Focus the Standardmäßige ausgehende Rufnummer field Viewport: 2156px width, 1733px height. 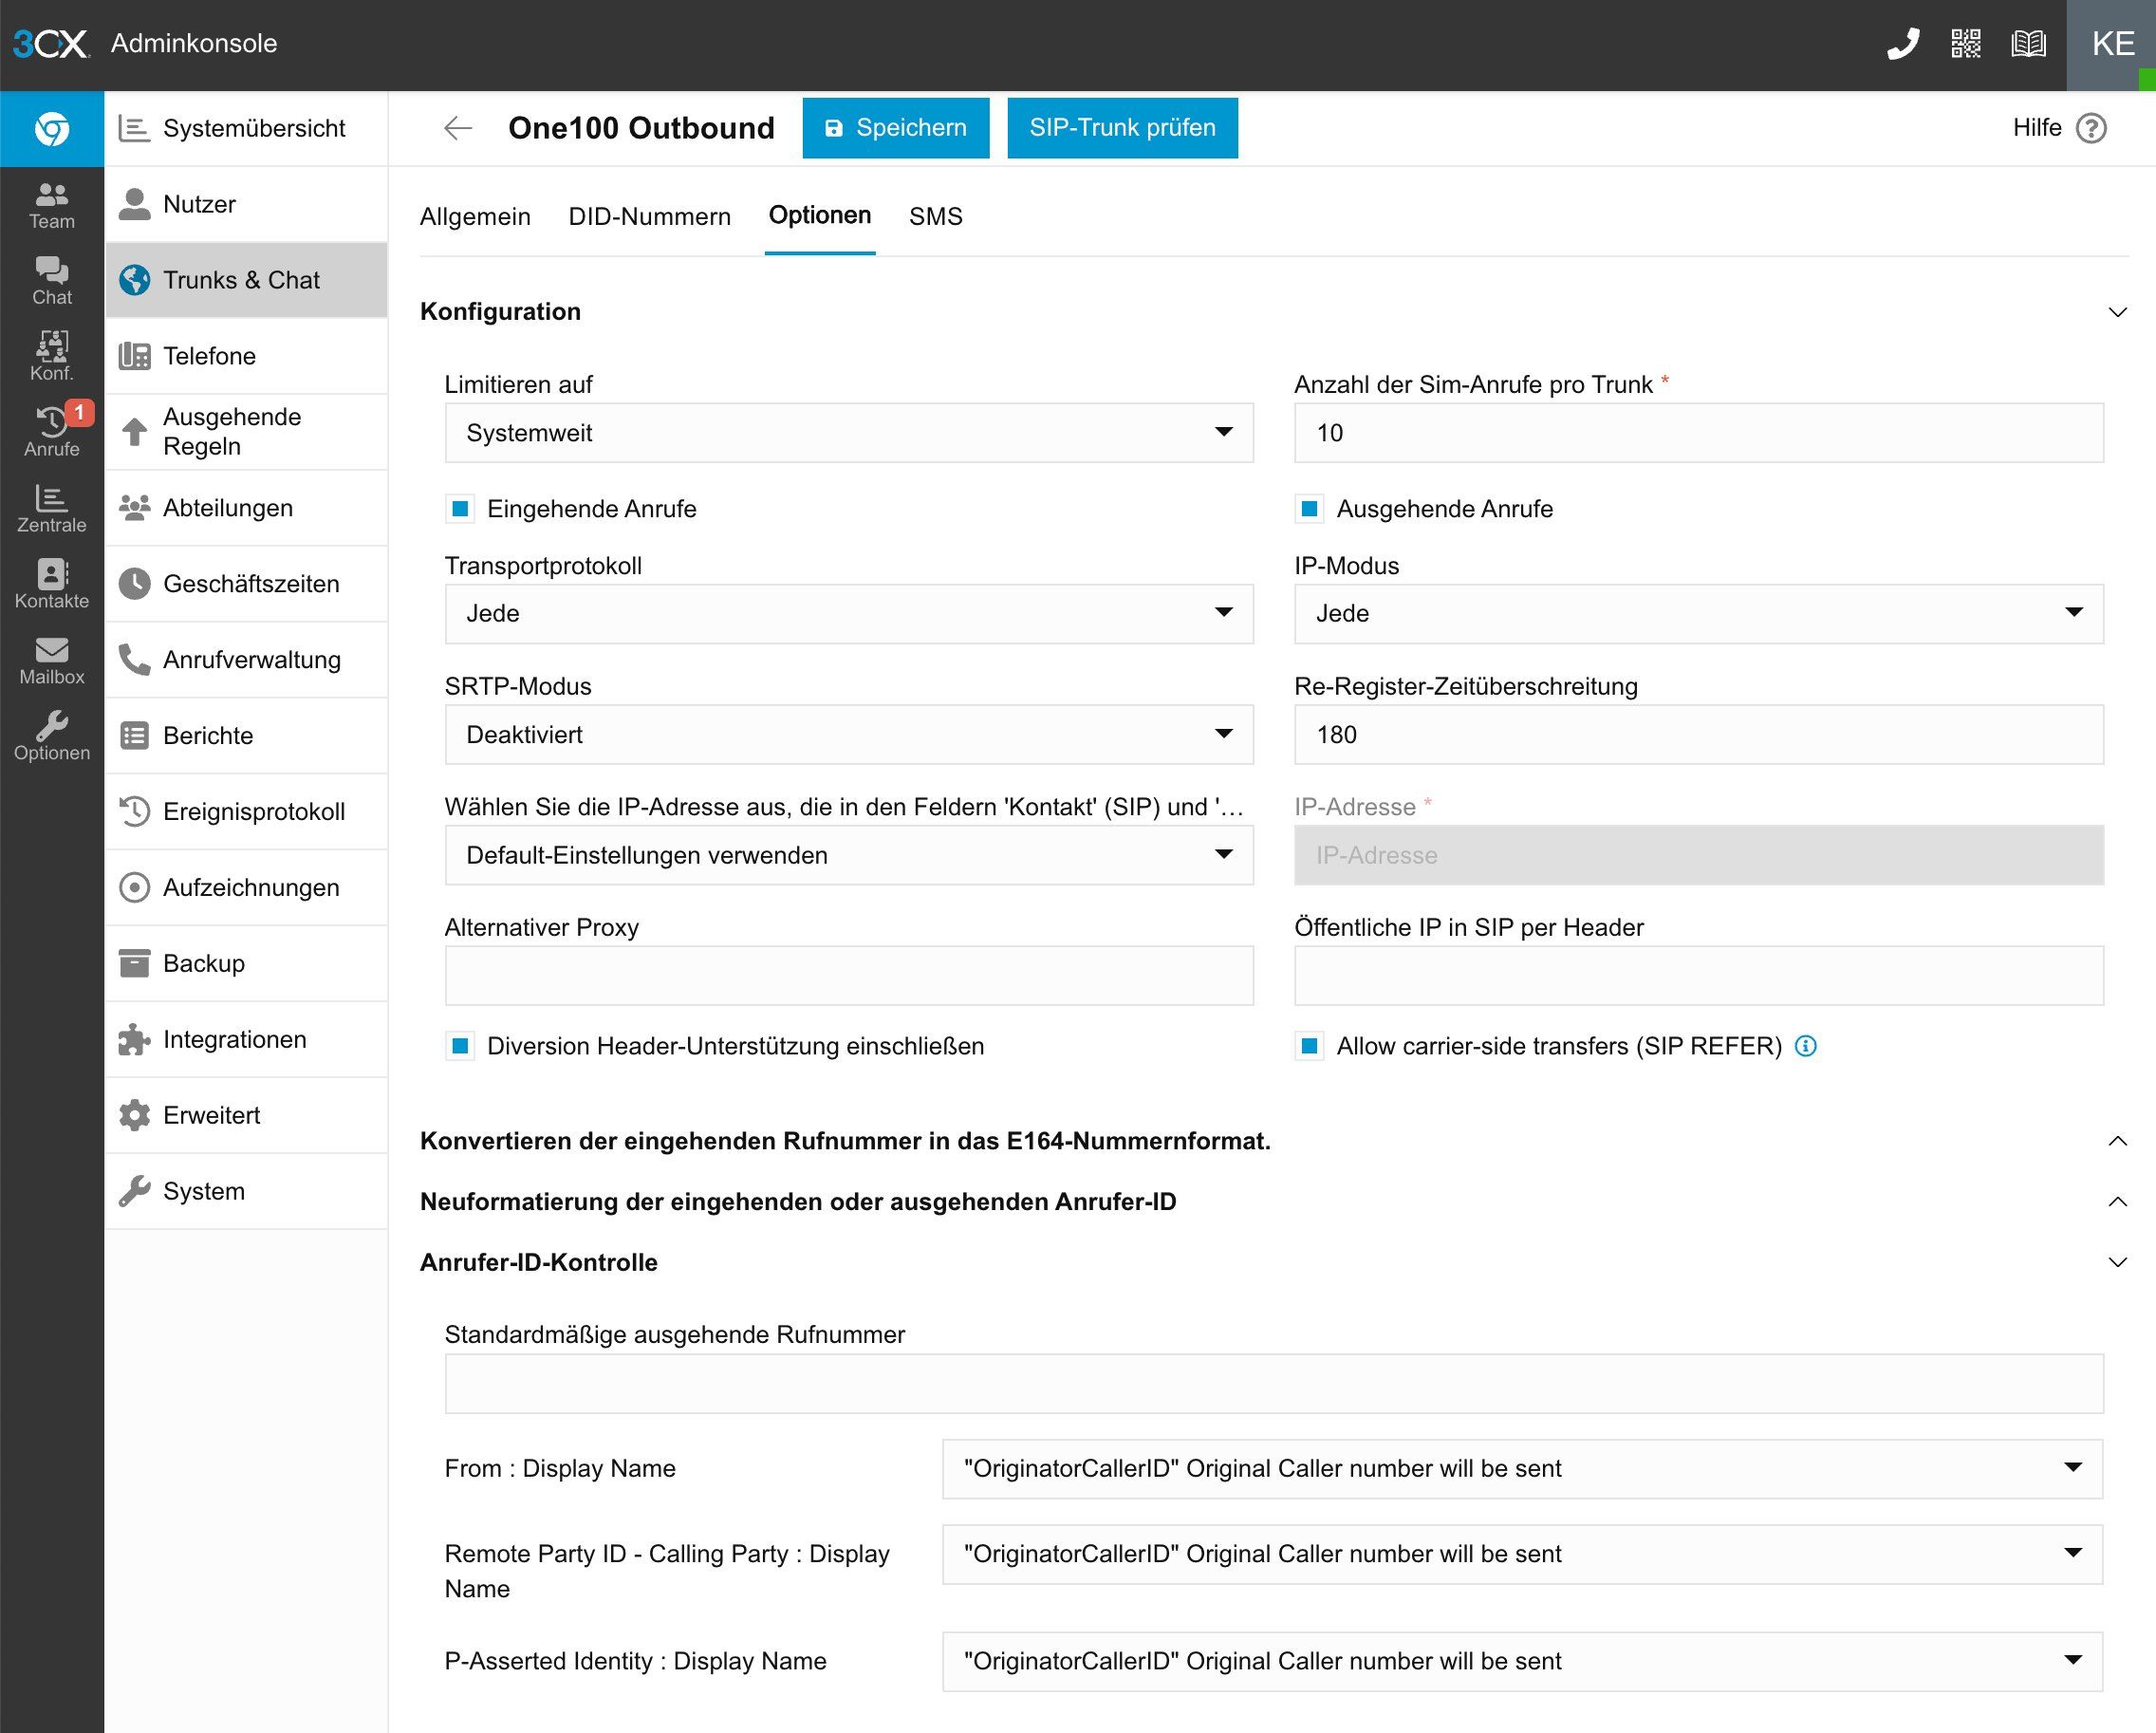(1274, 1384)
